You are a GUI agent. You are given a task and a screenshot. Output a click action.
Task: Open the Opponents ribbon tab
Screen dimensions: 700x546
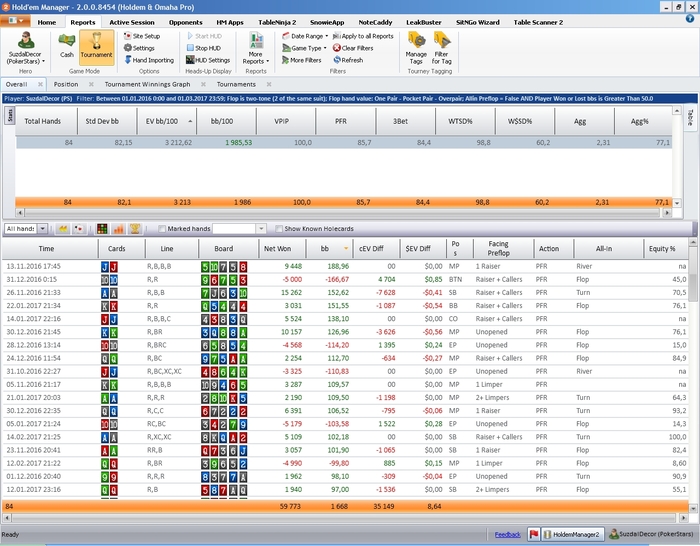coord(186,22)
